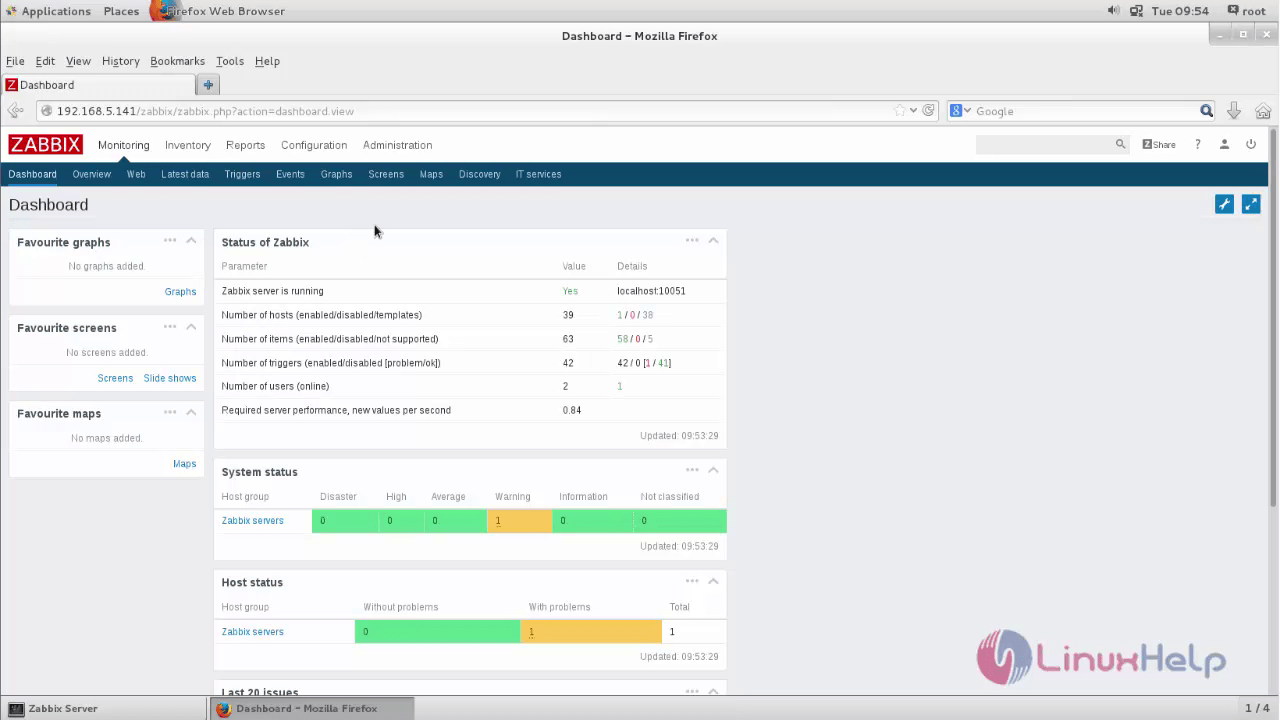
Task: Open Zabbix servers link in System status
Action: (x=252, y=521)
